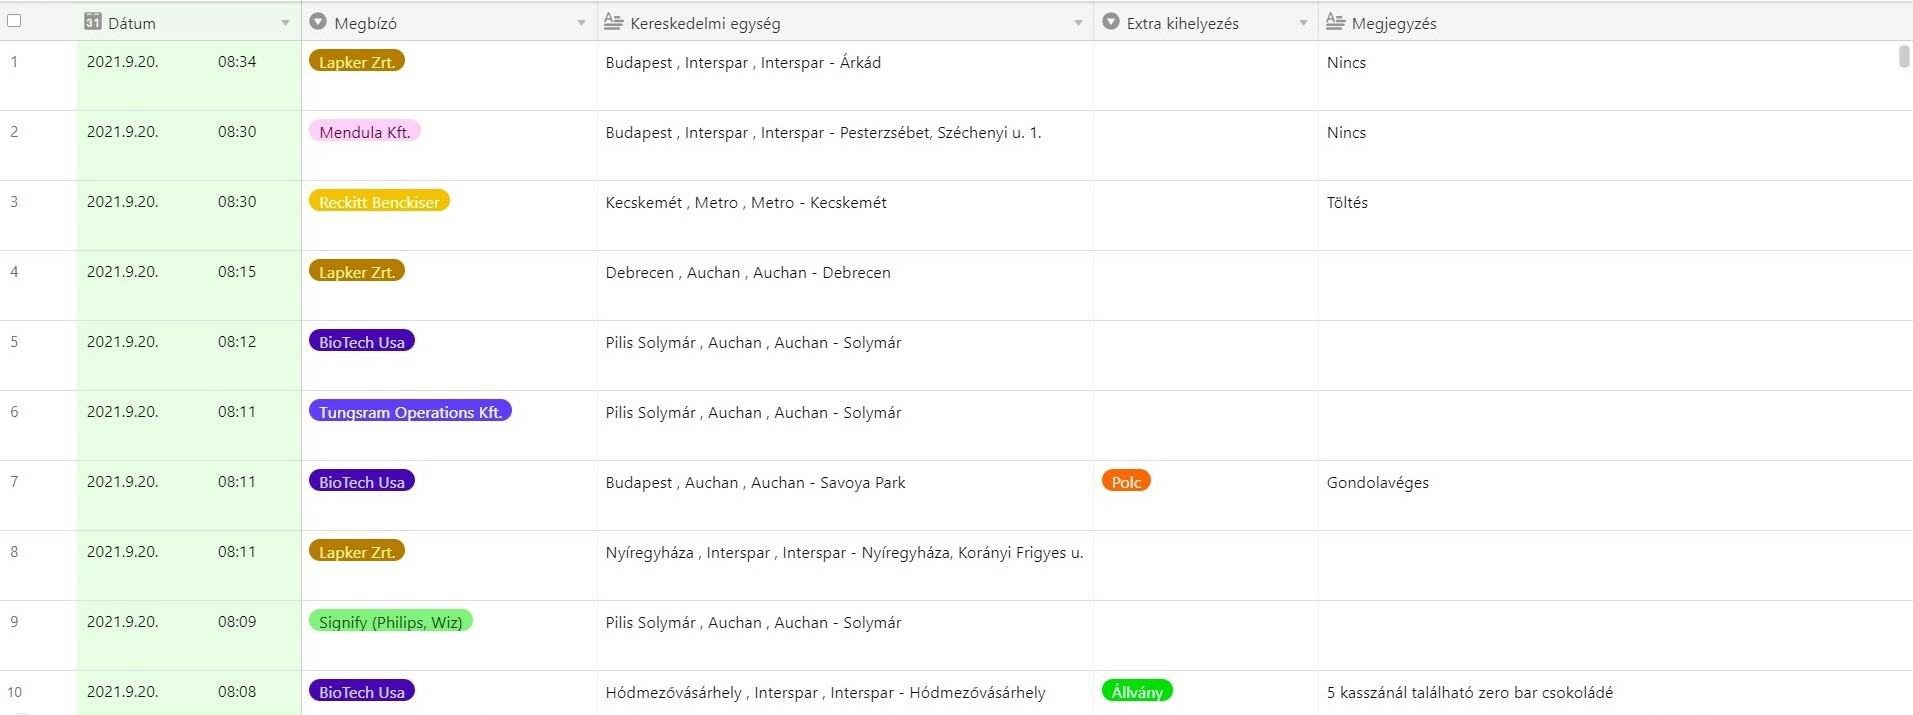The height and width of the screenshot is (715, 1913).
Task: Click the 2021.9.20. date in row 2
Action: [122, 132]
